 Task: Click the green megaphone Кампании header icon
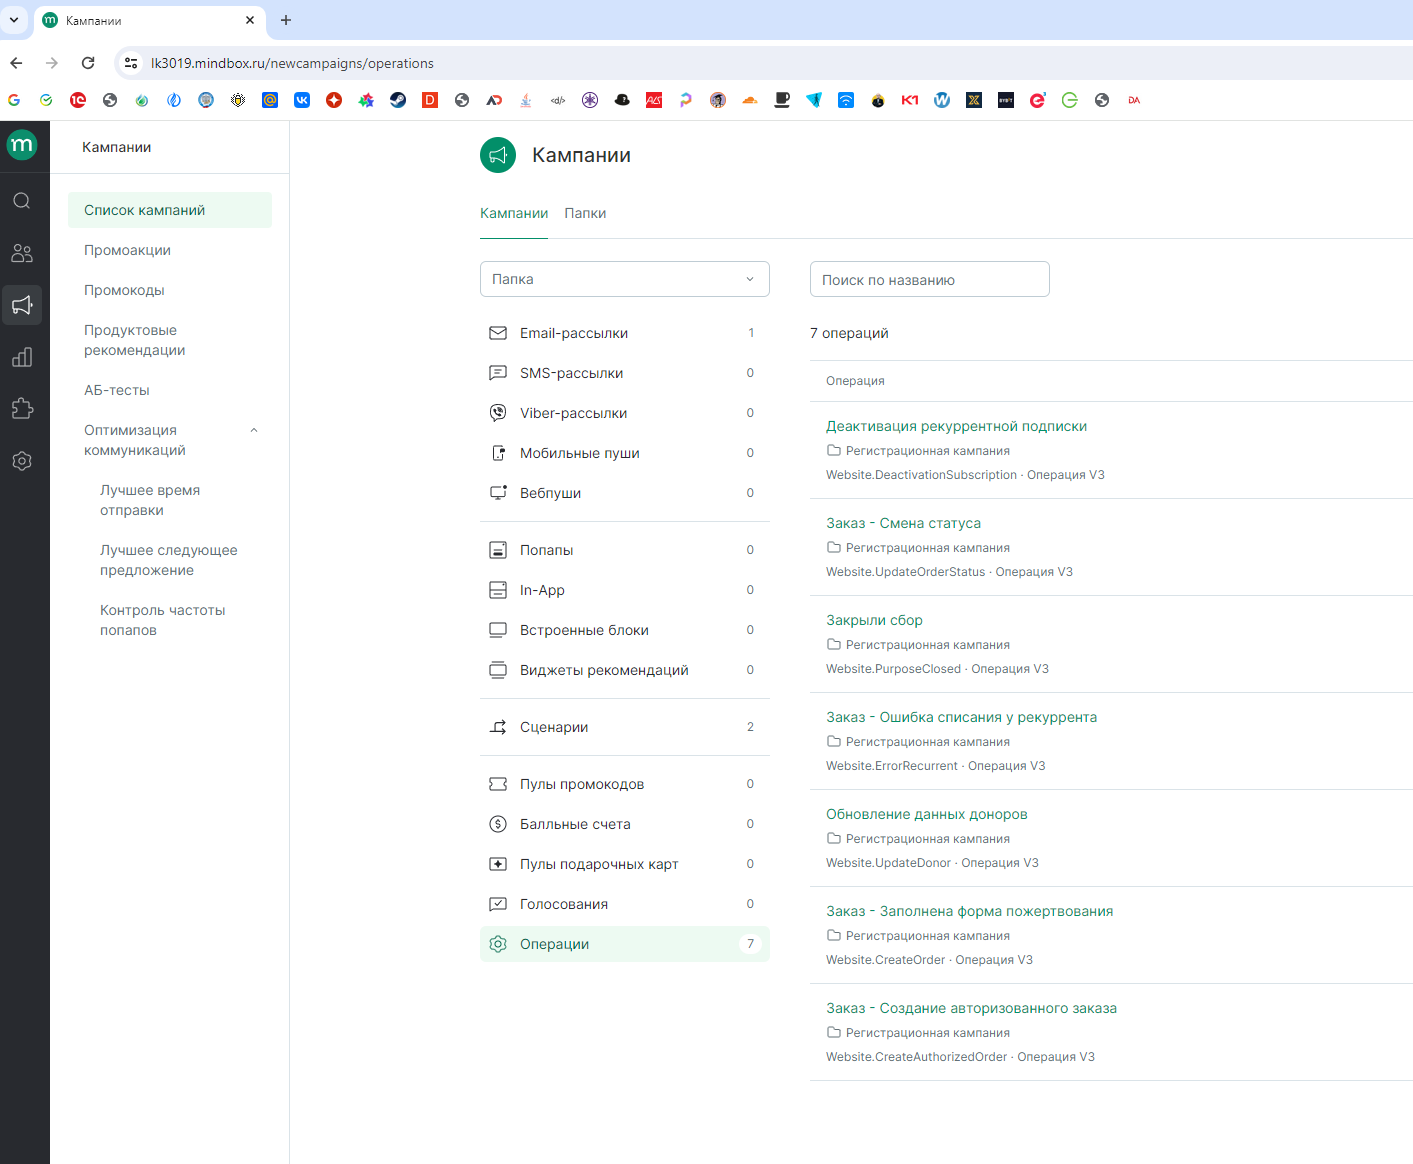498,155
